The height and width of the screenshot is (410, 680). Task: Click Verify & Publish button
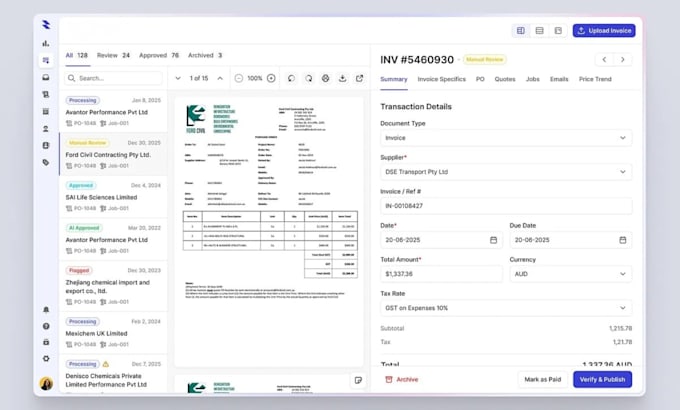(x=602, y=379)
